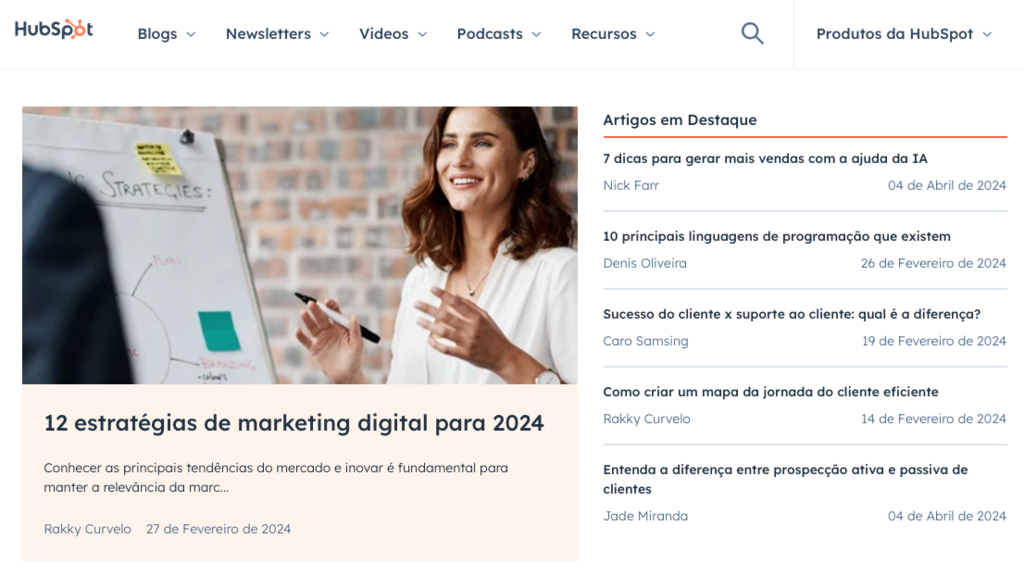Open '10 principais linguagens de programação que existem'
Screen dimensions: 1024x576
(x=776, y=236)
